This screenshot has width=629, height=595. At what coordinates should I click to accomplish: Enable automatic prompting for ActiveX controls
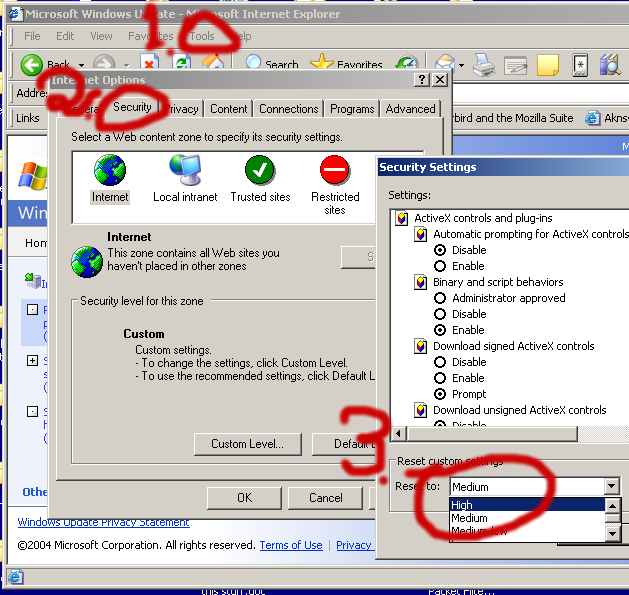tap(440, 266)
